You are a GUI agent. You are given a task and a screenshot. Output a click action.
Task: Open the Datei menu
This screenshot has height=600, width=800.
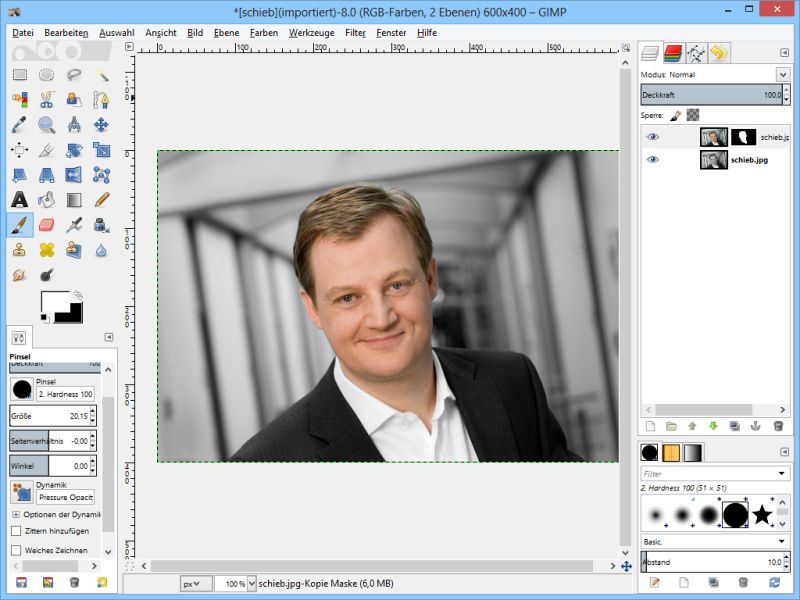pyautogui.click(x=23, y=33)
